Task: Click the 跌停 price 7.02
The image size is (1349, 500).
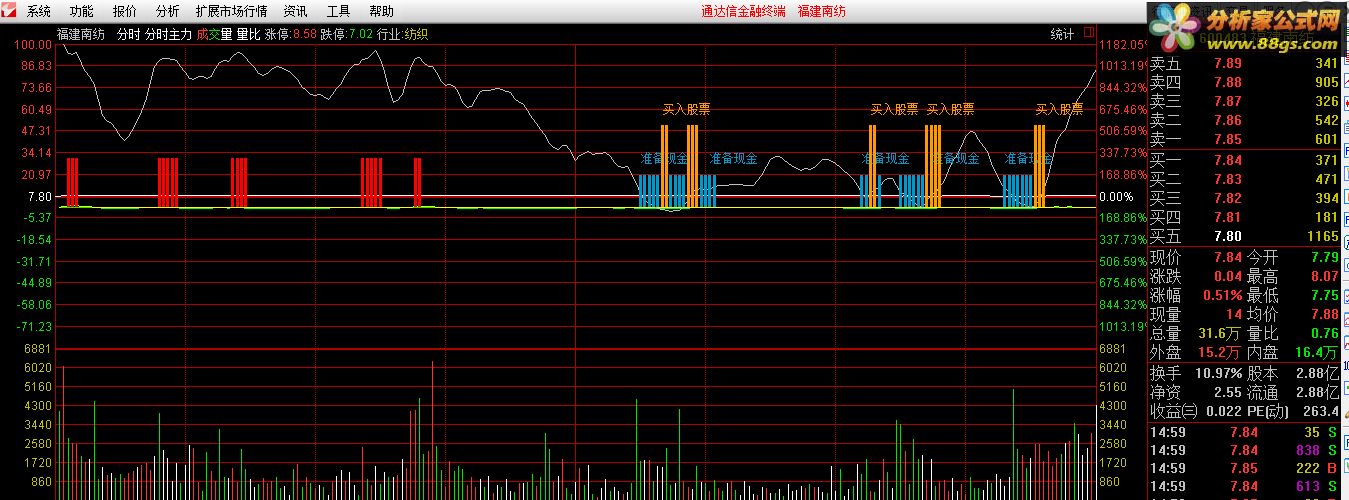Action: point(361,34)
